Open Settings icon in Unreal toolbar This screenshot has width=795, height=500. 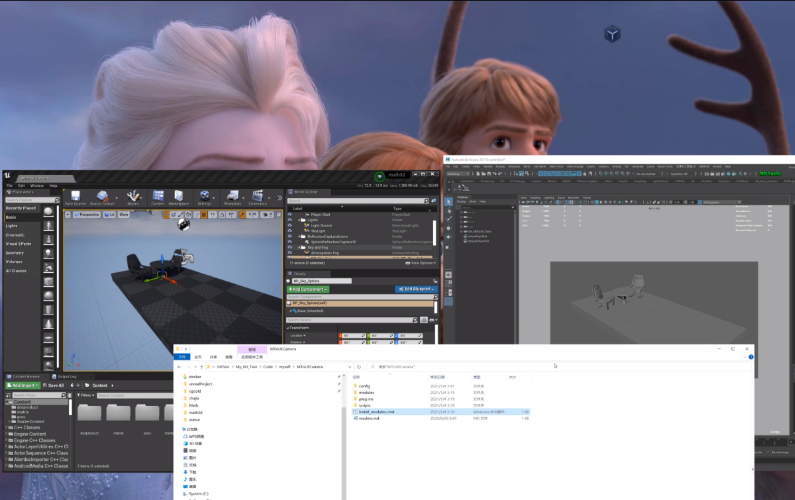click(x=204, y=197)
